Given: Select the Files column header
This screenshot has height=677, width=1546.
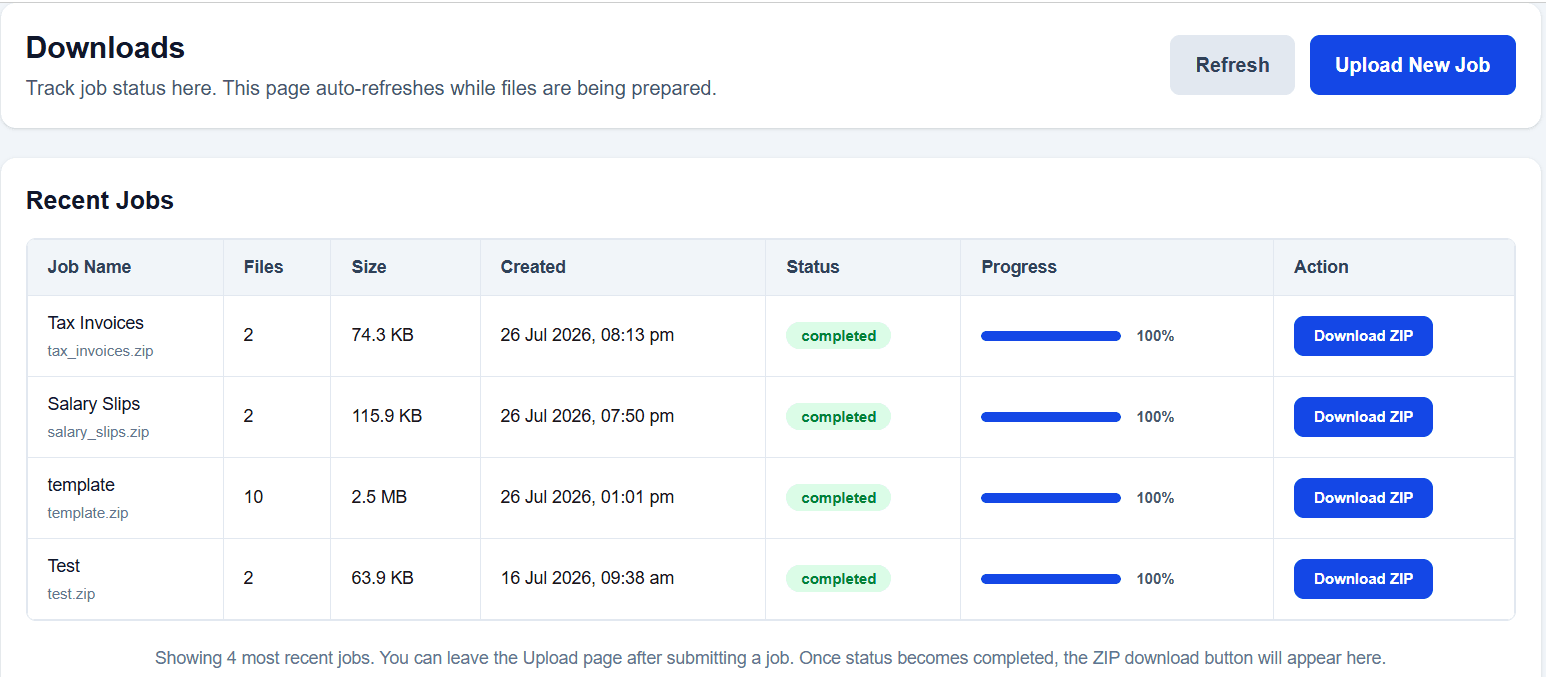Looking at the screenshot, I should pyautogui.click(x=263, y=267).
